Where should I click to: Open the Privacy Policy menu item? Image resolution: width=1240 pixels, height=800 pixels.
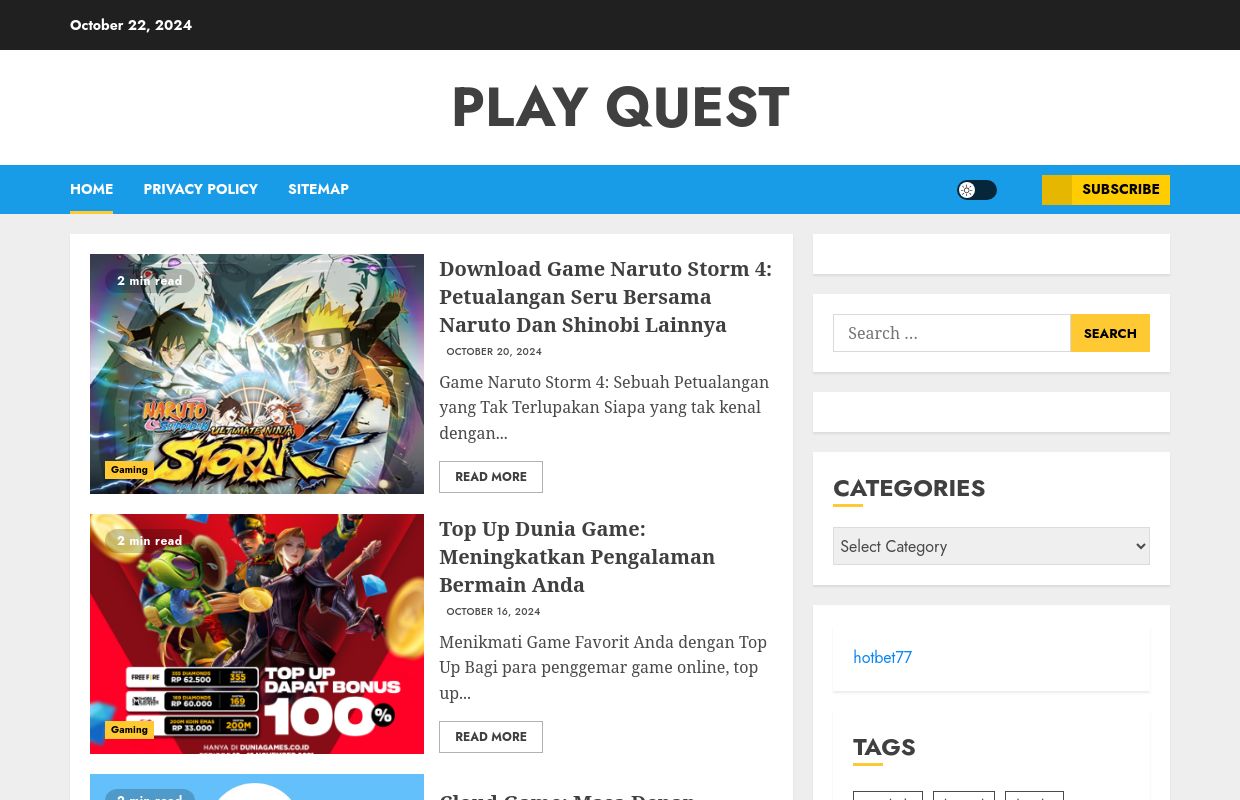point(200,189)
